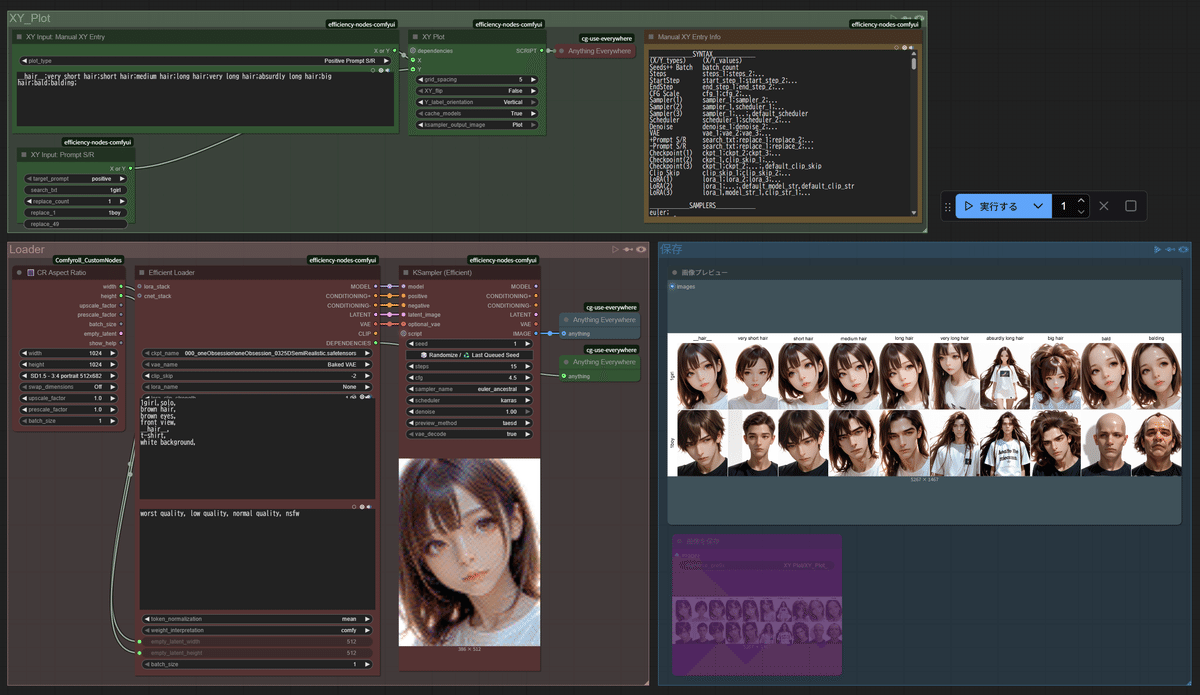Click the X cancel icon in the queue toolbar

tap(1103, 205)
